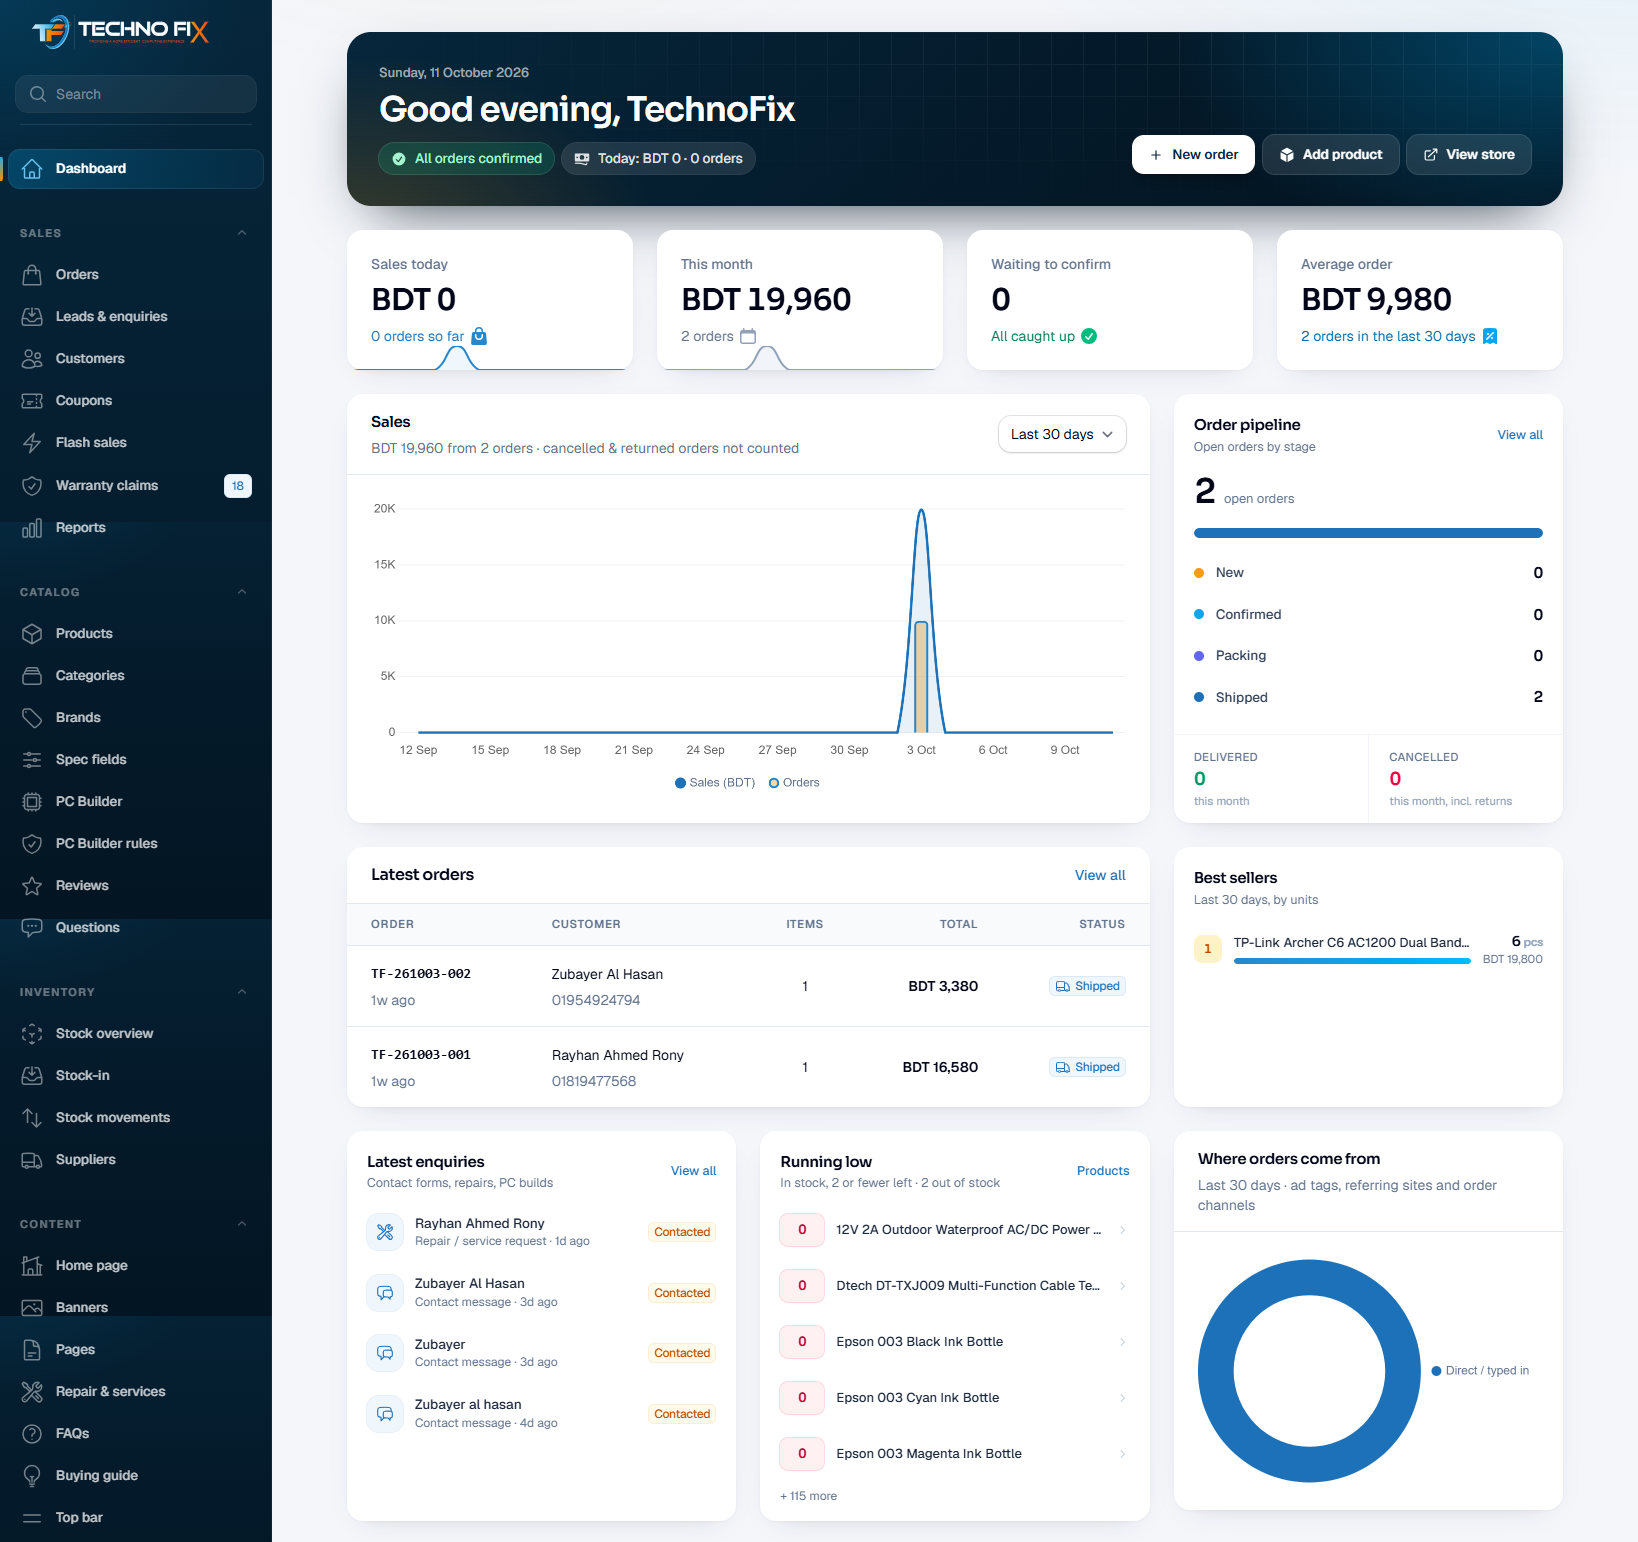Collapse the INVENTORY sidebar section

[x=242, y=992]
